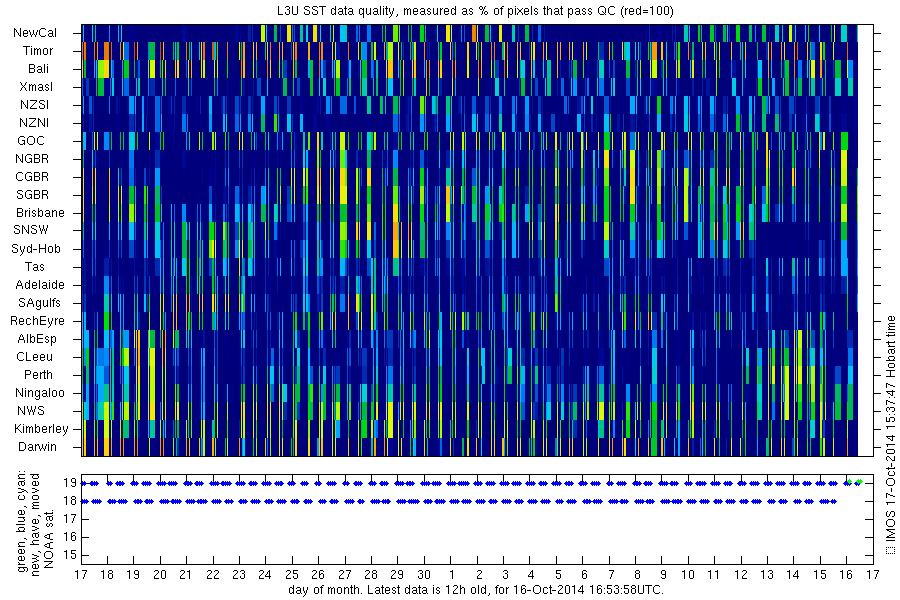900x600 pixels.
Task: Click the satellite 16 axis label
Action: coord(69,537)
